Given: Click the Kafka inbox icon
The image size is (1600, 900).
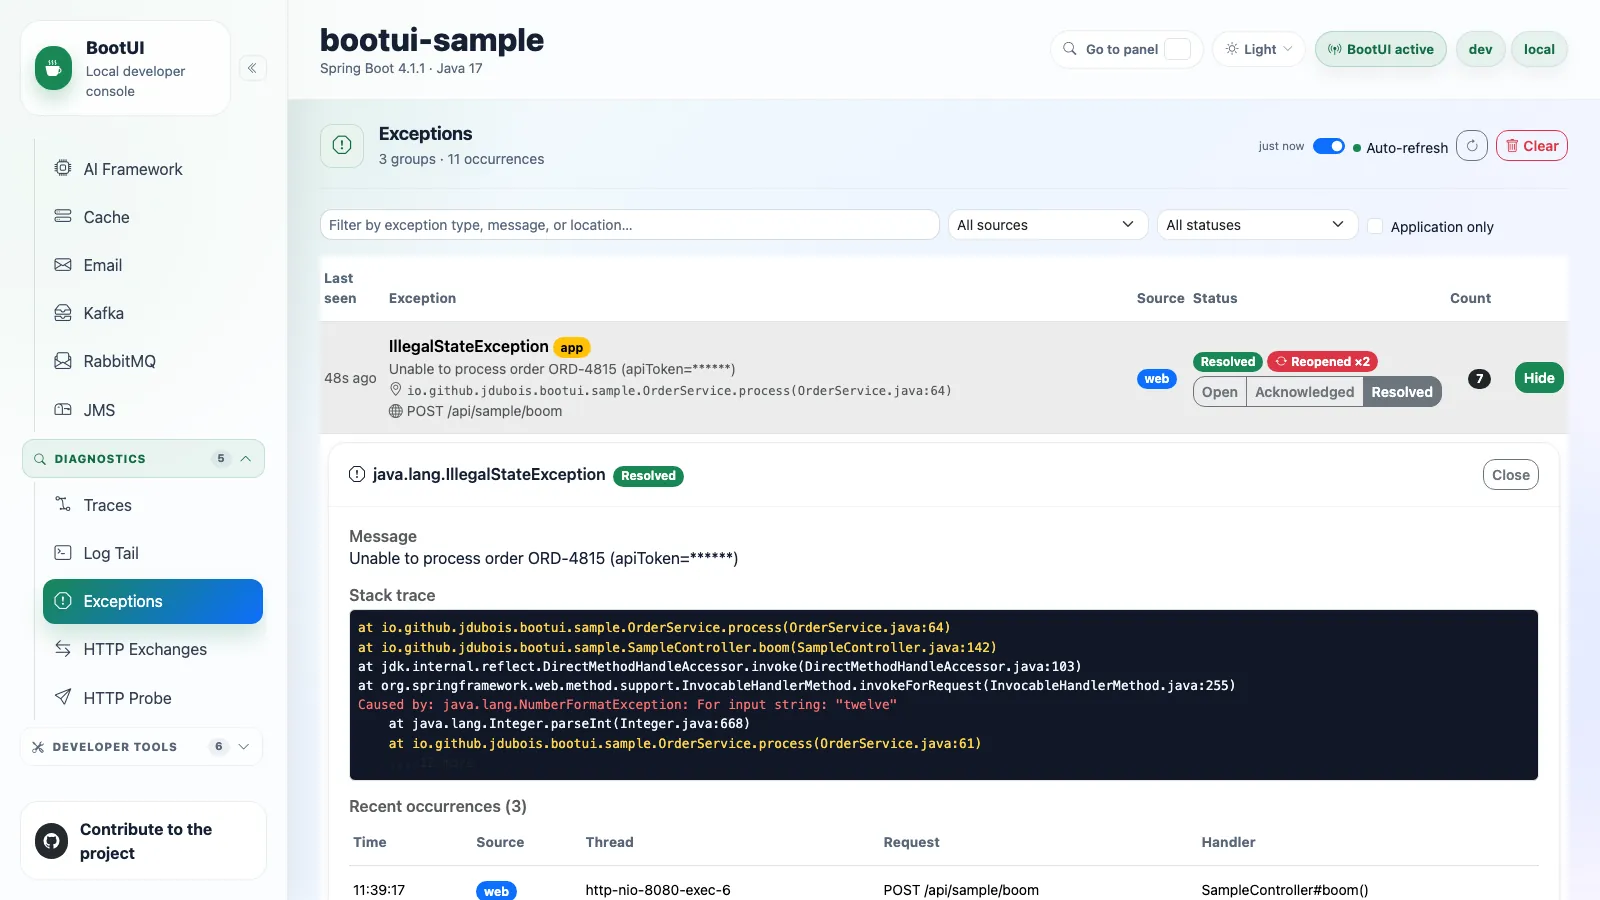Looking at the screenshot, I should [63, 312].
